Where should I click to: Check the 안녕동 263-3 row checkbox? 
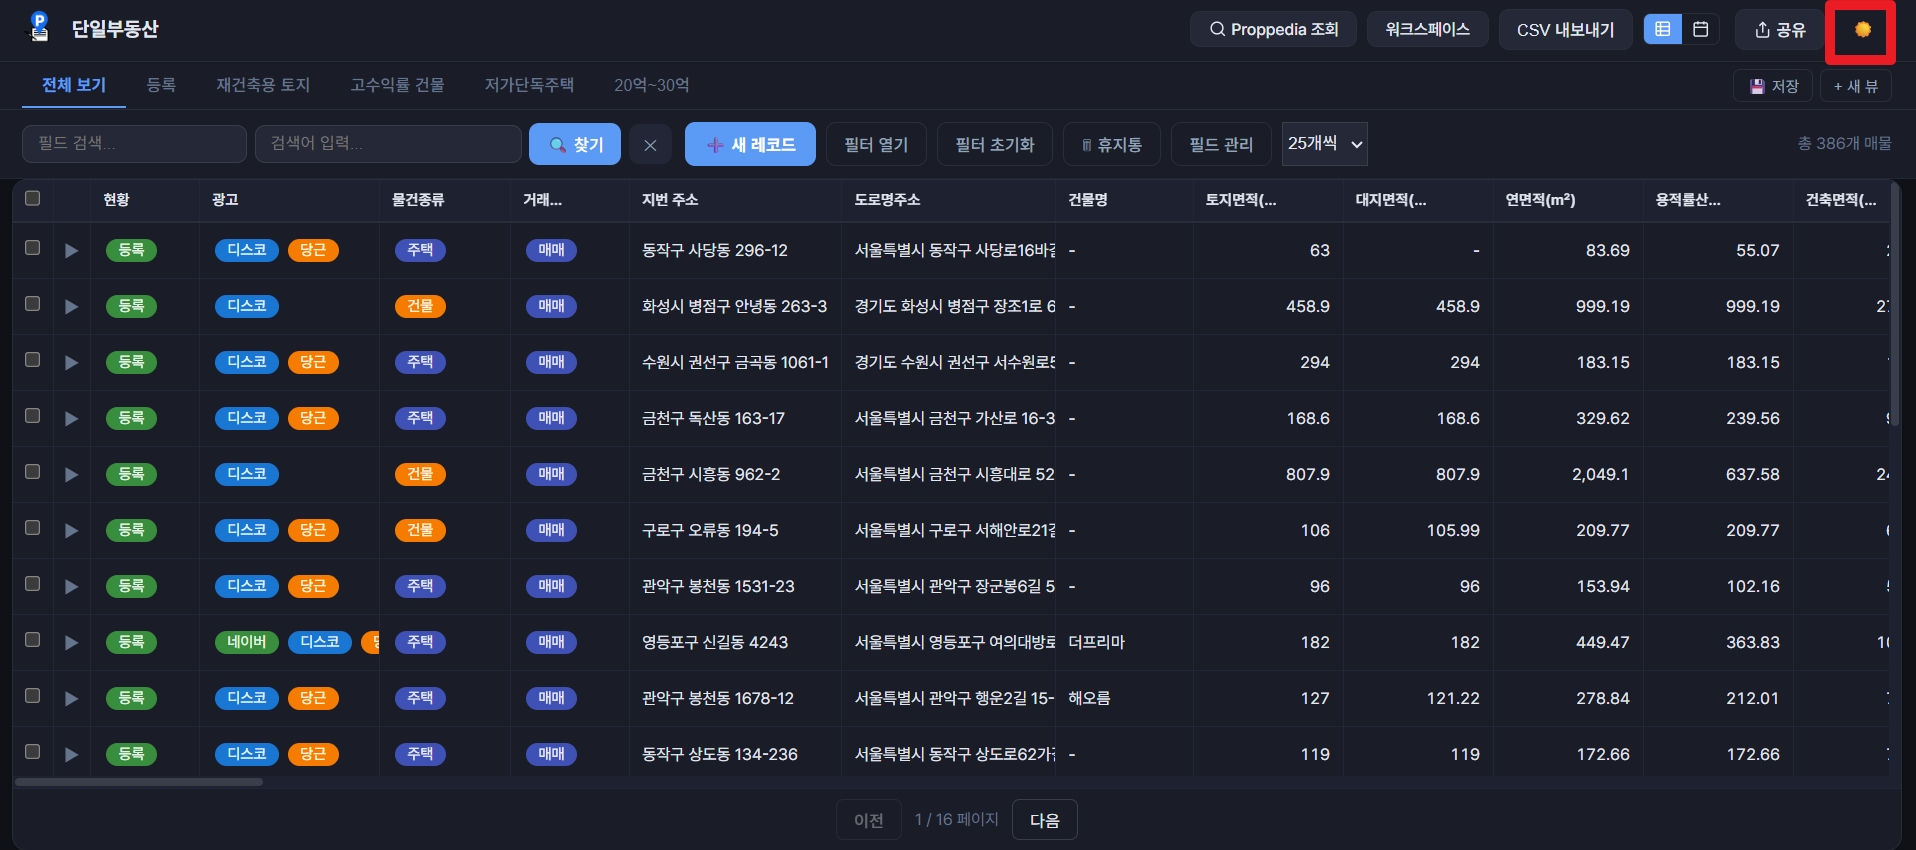pyautogui.click(x=32, y=303)
